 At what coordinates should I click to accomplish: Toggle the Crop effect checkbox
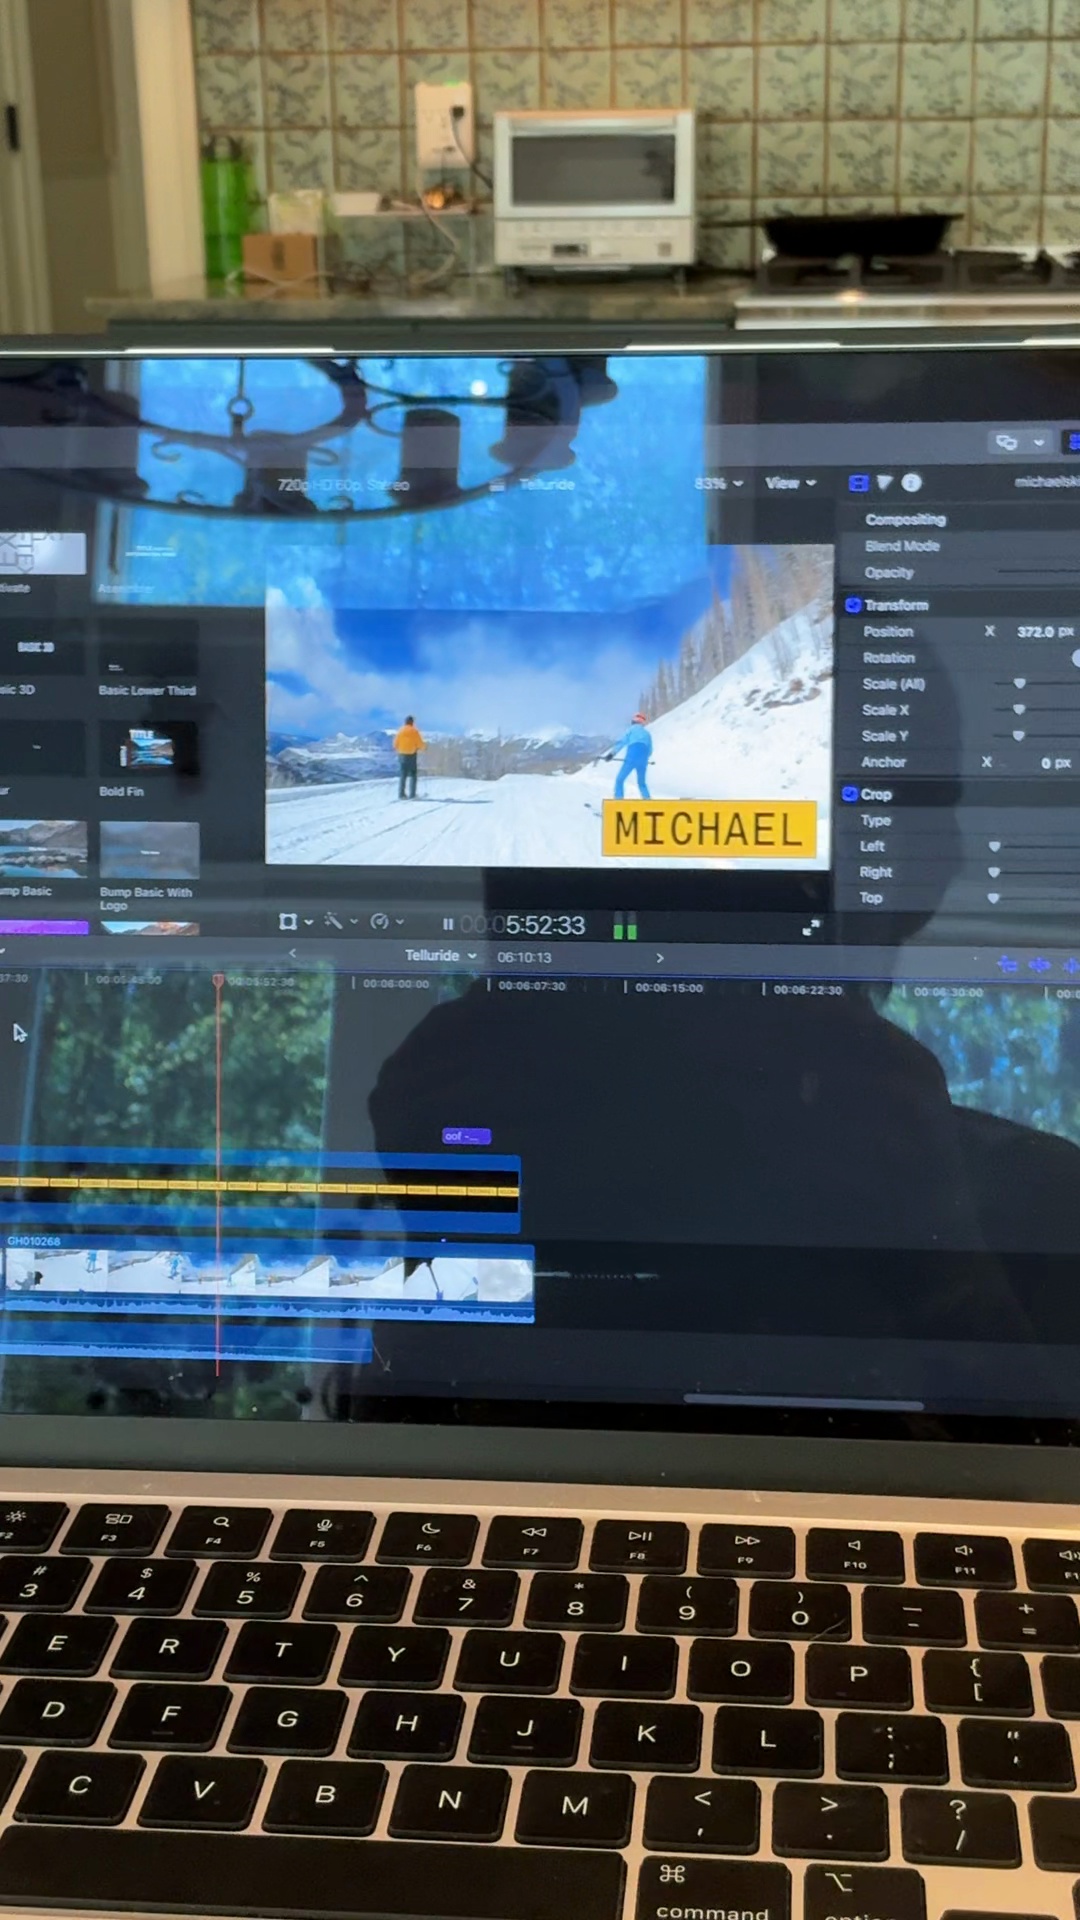[850, 794]
